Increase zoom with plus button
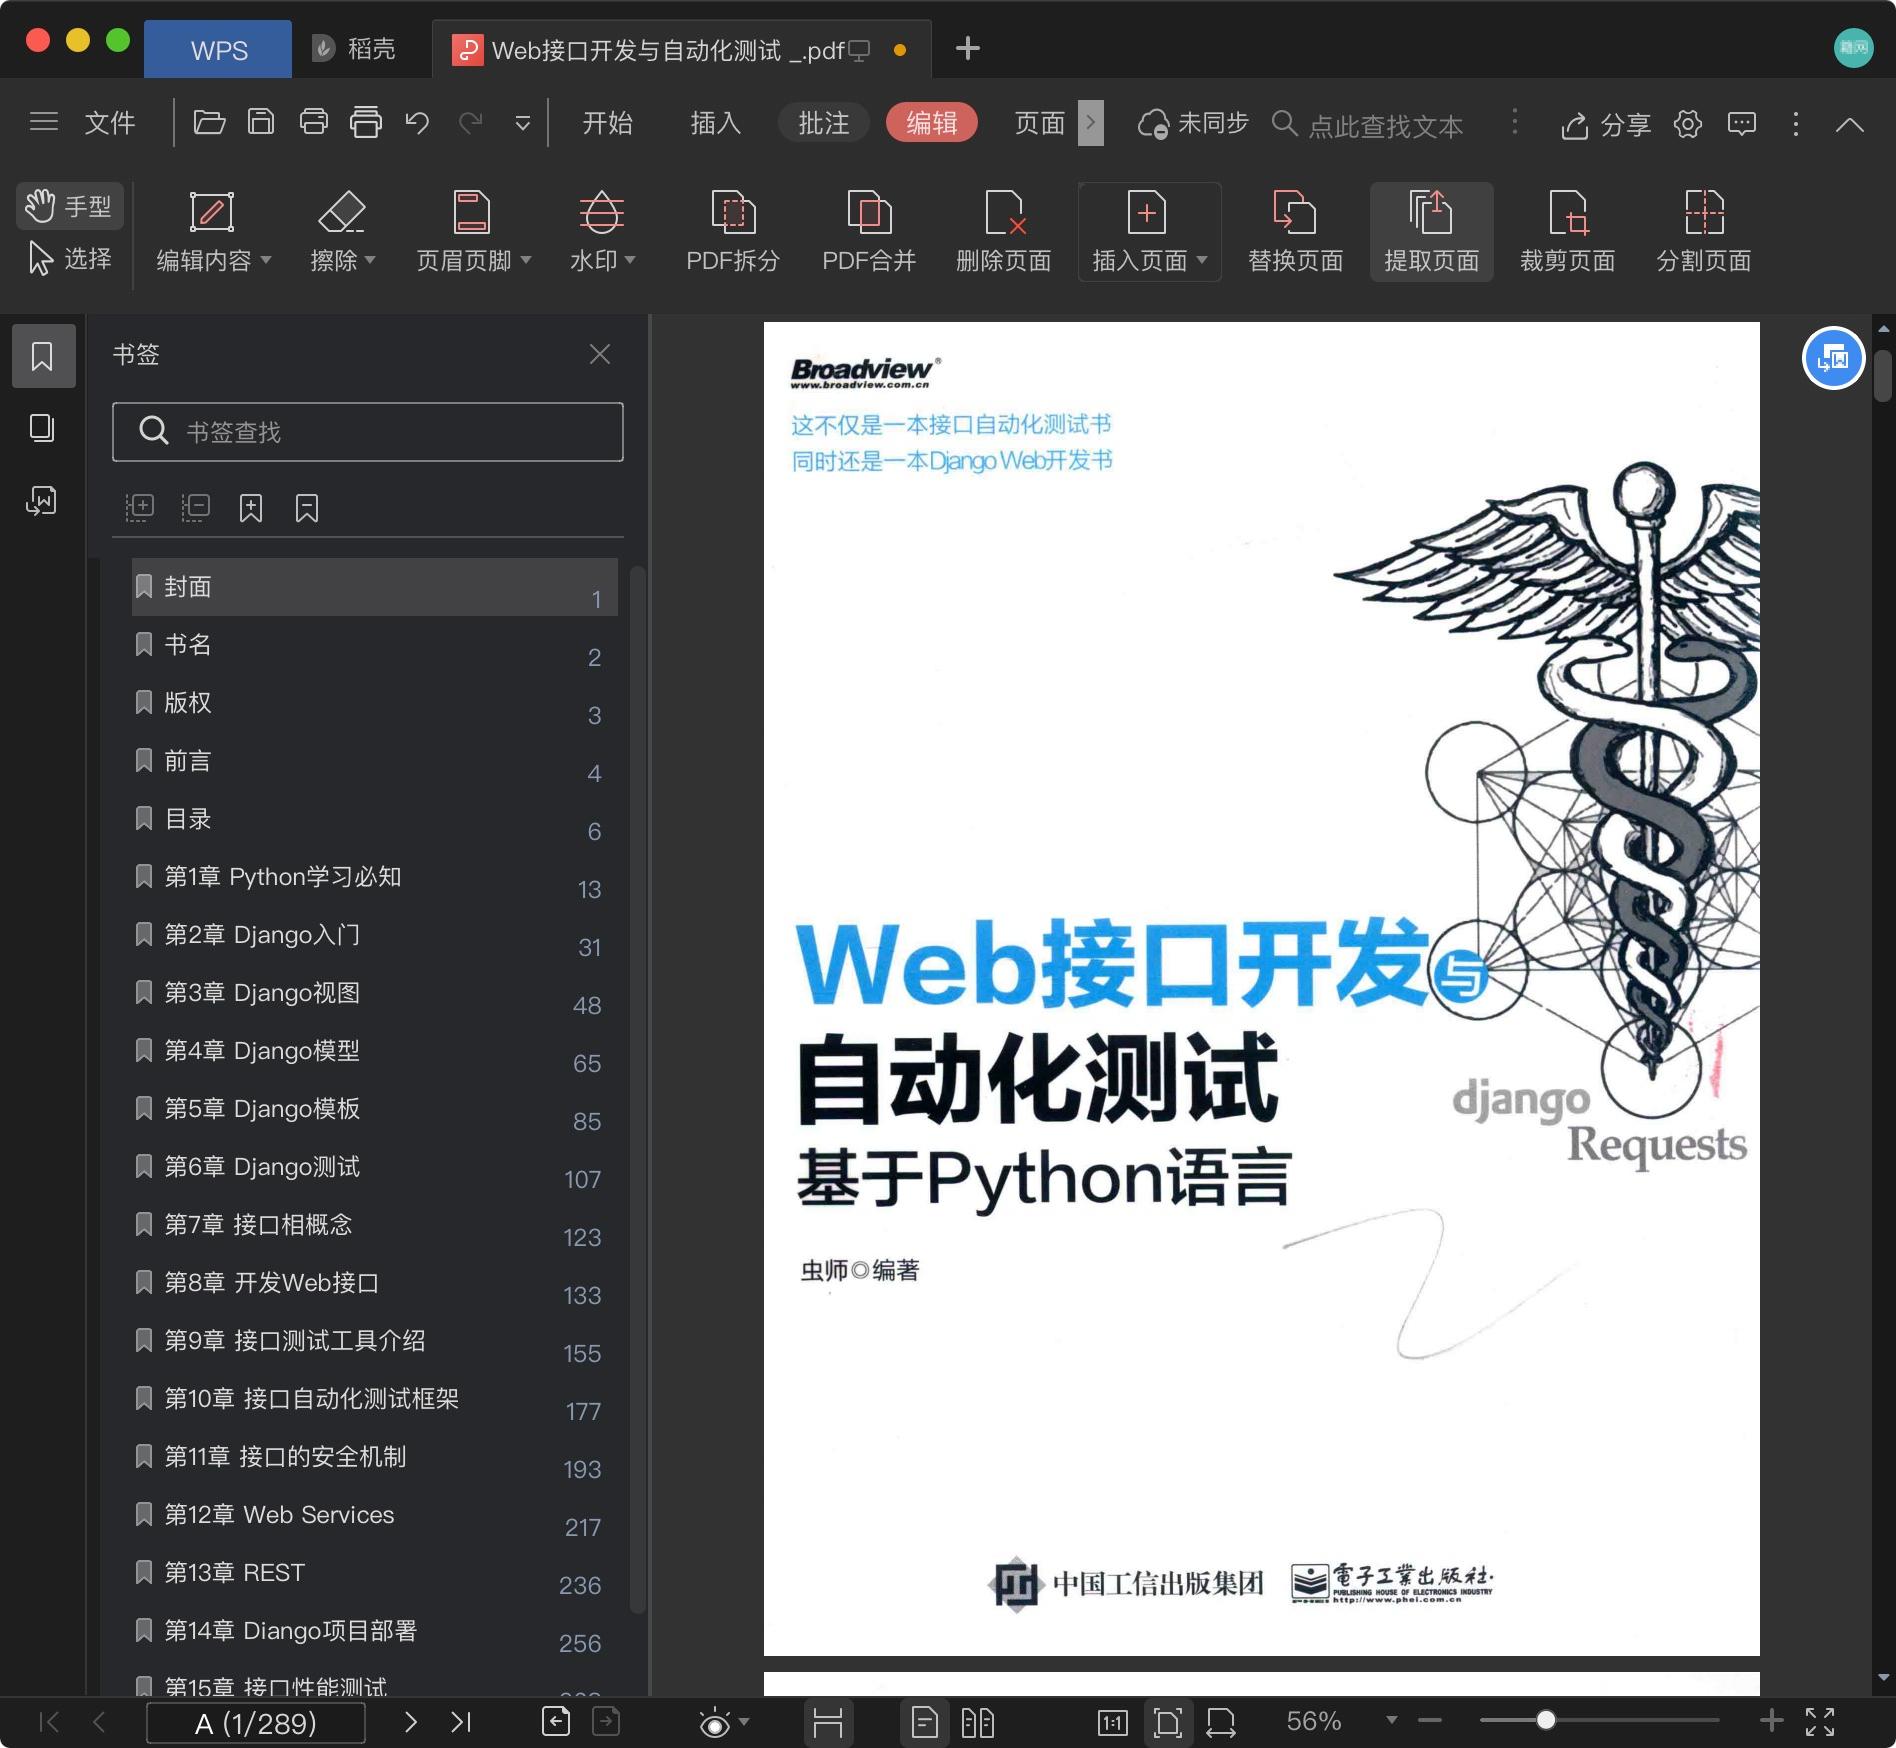1896x1748 pixels. pos(1771,1720)
